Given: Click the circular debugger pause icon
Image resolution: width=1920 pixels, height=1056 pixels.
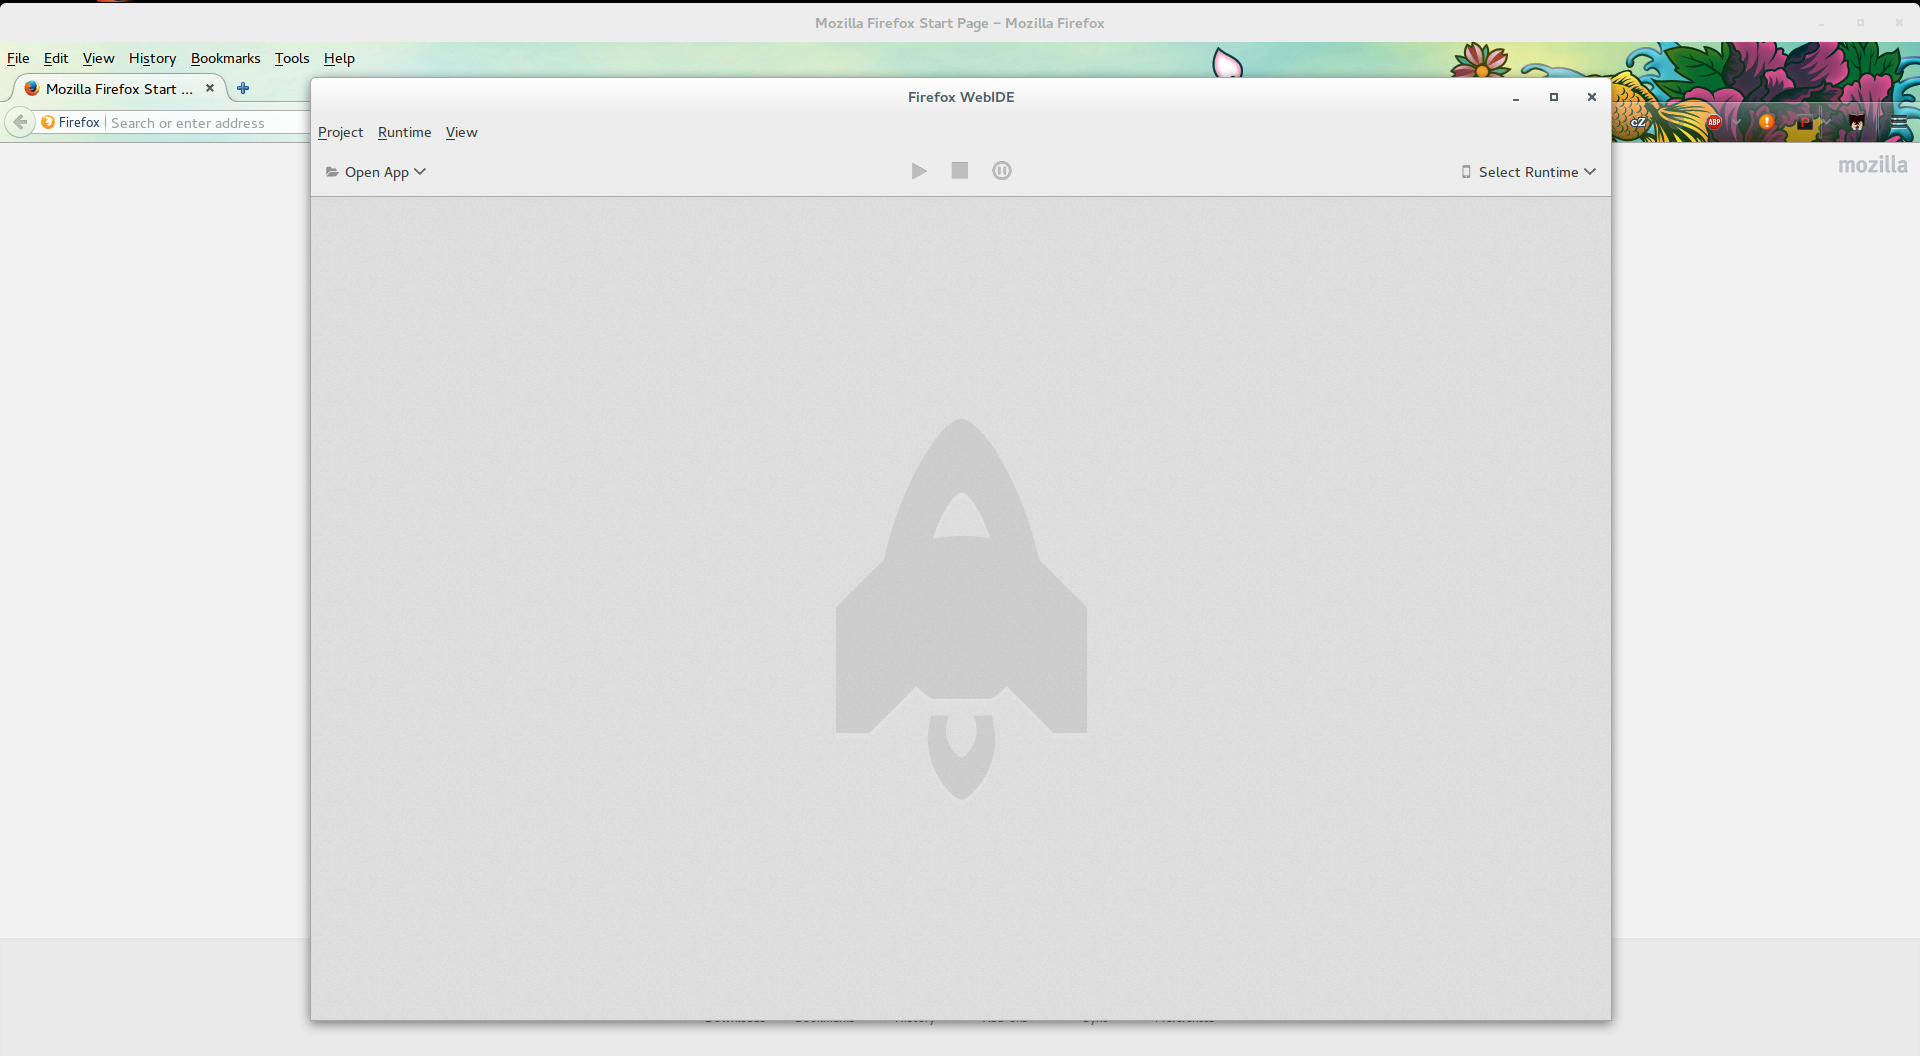Looking at the screenshot, I should point(1001,171).
